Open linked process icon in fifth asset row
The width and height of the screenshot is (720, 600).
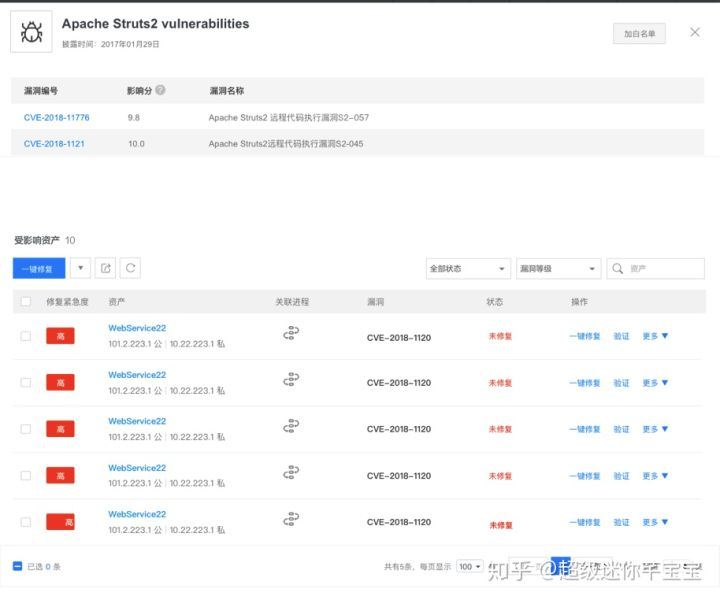(291, 519)
